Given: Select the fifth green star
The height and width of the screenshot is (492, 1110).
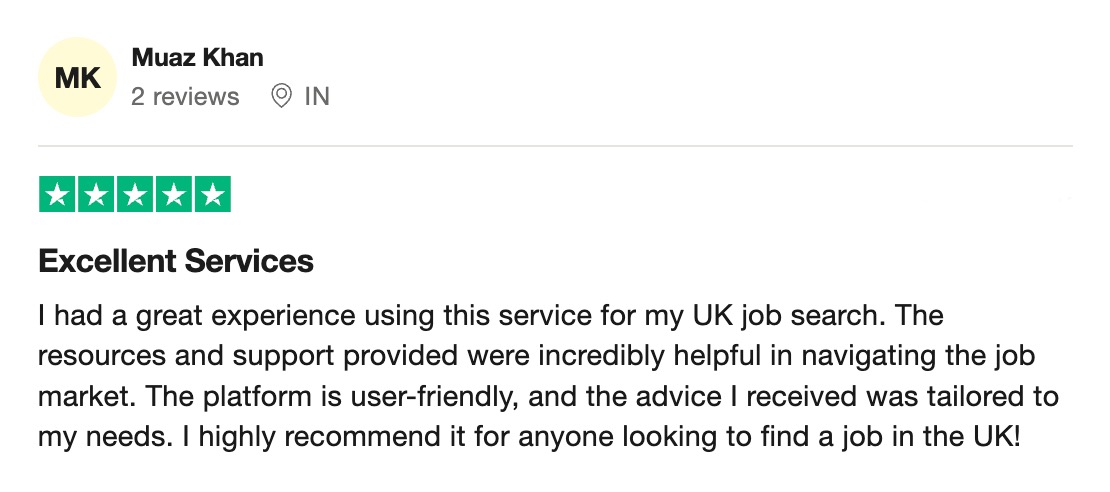Looking at the screenshot, I should pos(212,194).
